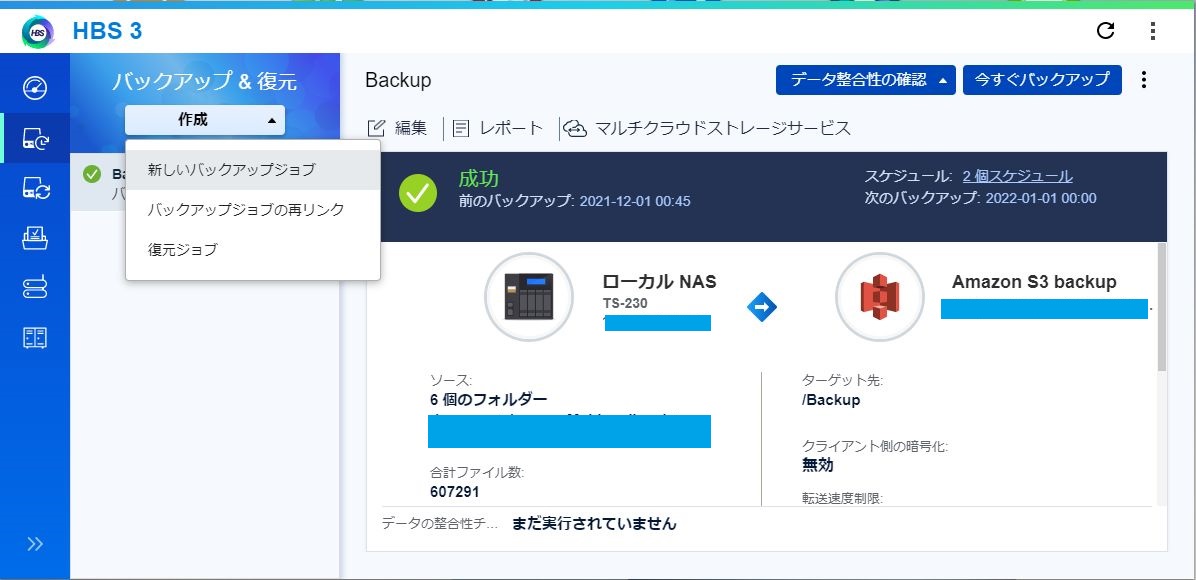1196x580 pixels.
Task: Open the Overview dashboard sidebar icon
Action: [35, 88]
